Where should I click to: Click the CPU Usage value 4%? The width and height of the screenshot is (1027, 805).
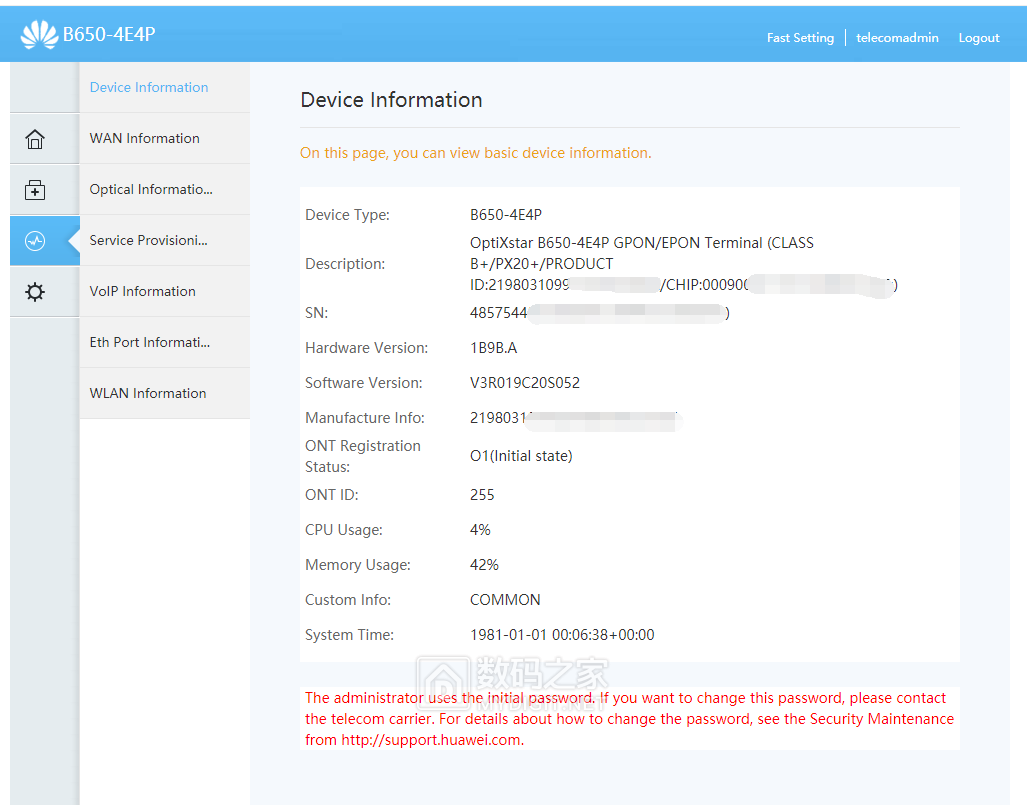tap(480, 529)
